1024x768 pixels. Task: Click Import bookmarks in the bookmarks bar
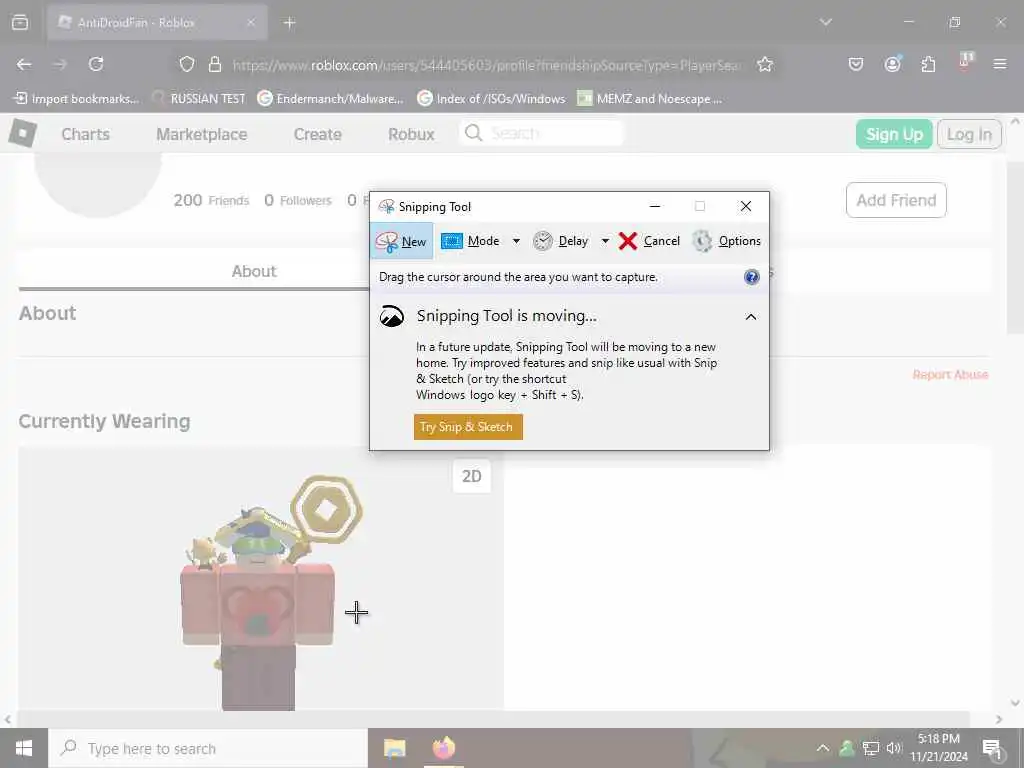[x=76, y=99]
